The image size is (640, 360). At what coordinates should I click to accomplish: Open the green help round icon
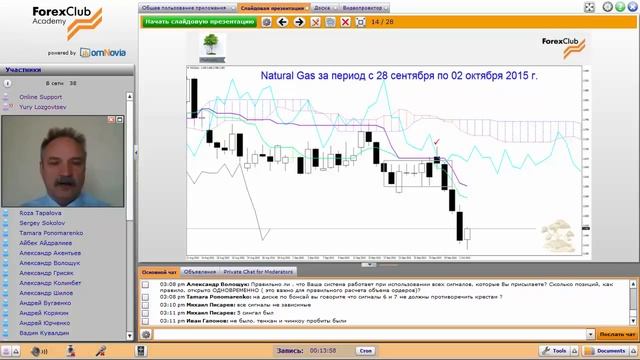coord(620,7)
